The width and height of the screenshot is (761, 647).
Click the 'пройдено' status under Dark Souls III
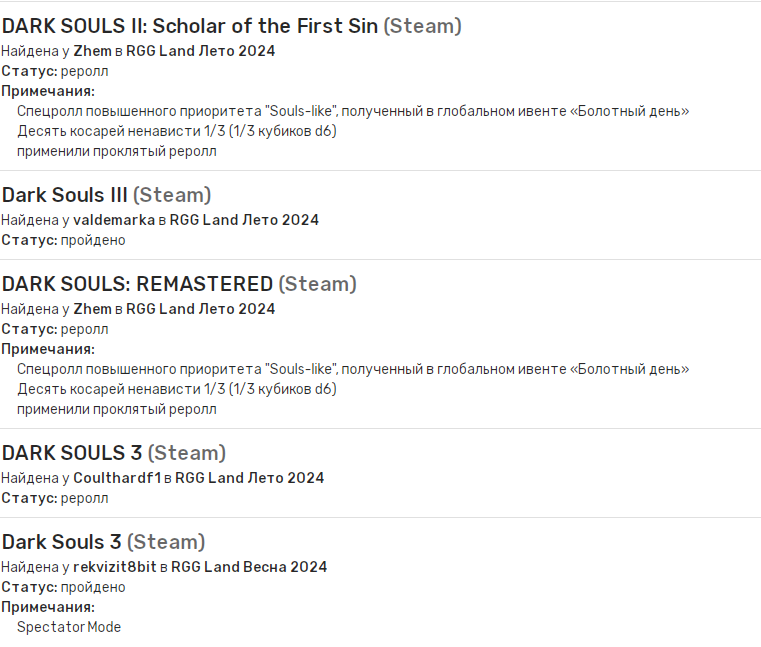[93, 240]
